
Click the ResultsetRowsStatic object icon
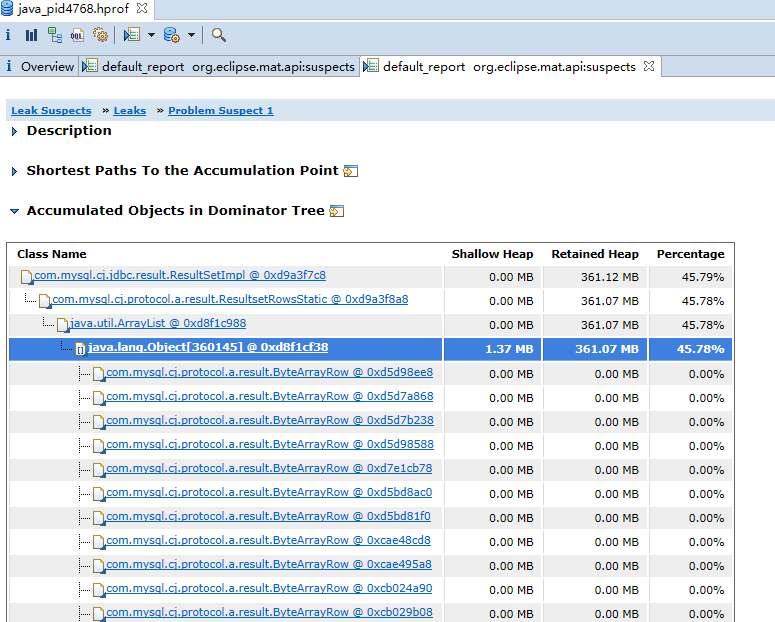tap(45, 301)
